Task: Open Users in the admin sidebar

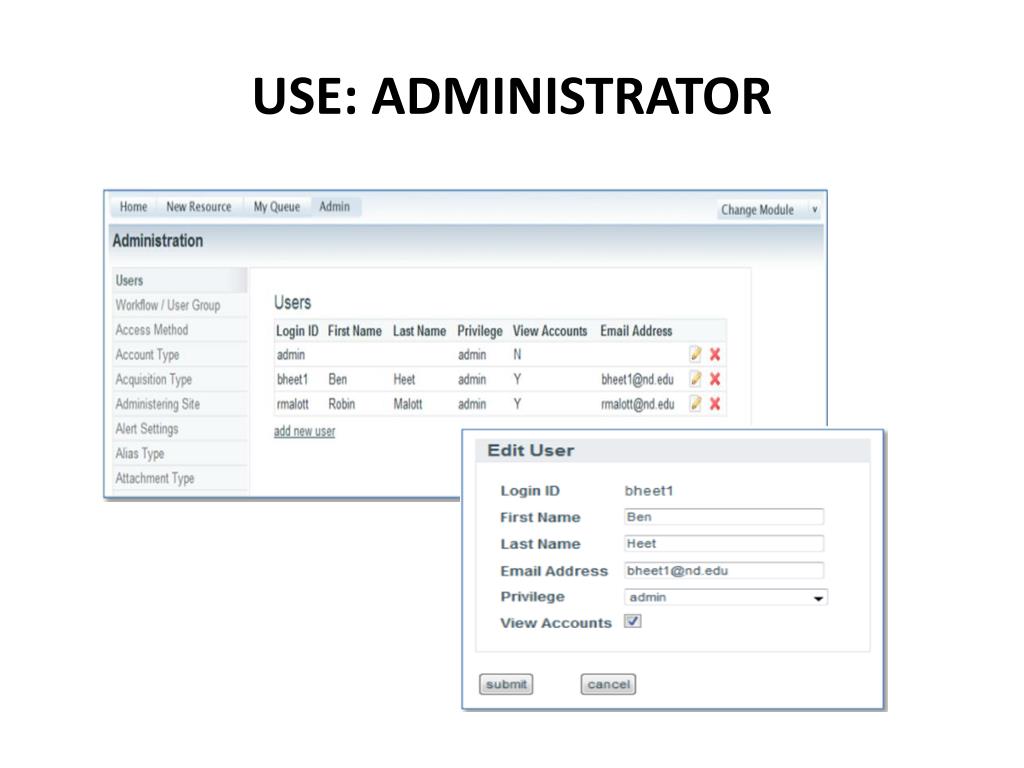Action: [x=180, y=280]
